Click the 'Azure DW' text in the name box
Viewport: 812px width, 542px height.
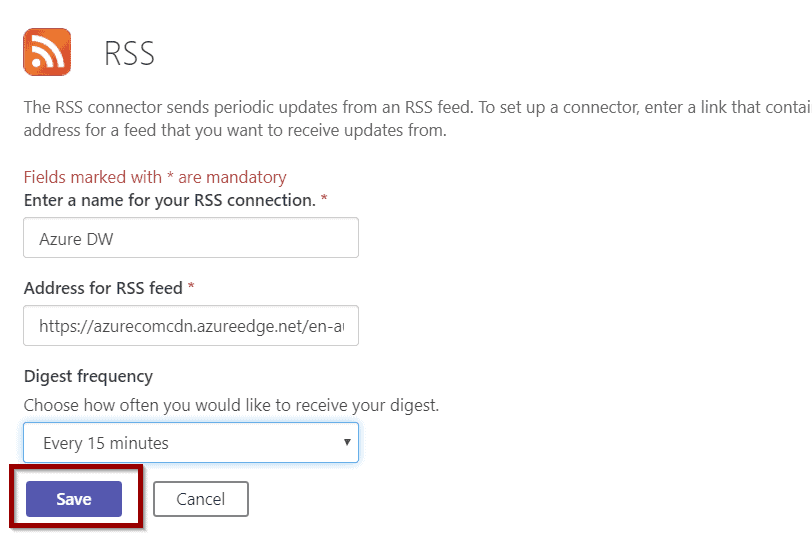click(x=76, y=239)
